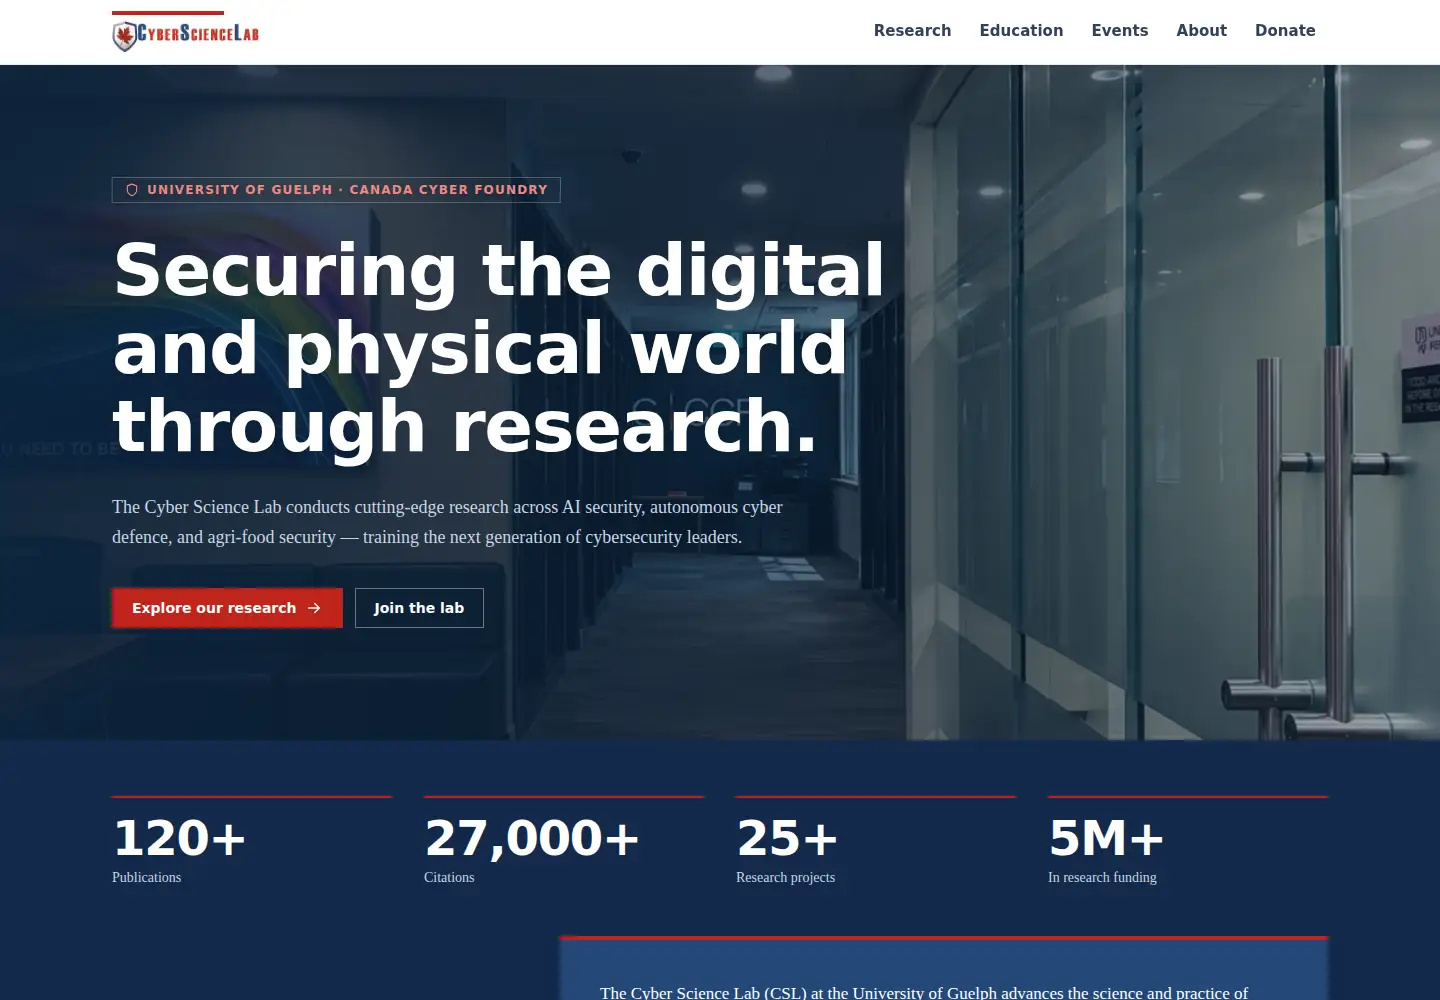Click the 'The Cyber Science Lab (CSL)' intro paragraph
1440x1000 pixels.
point(924,992)
